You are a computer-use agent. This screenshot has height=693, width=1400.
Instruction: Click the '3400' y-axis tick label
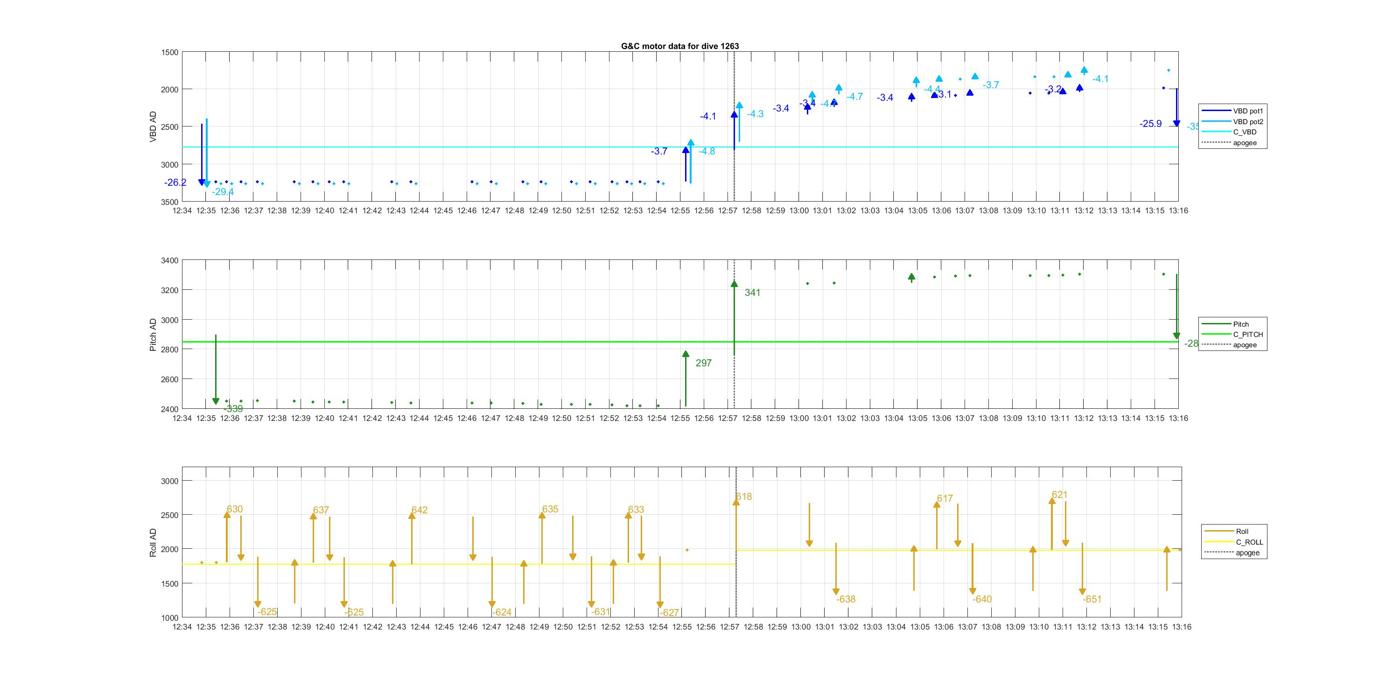[x=170, y=261]
